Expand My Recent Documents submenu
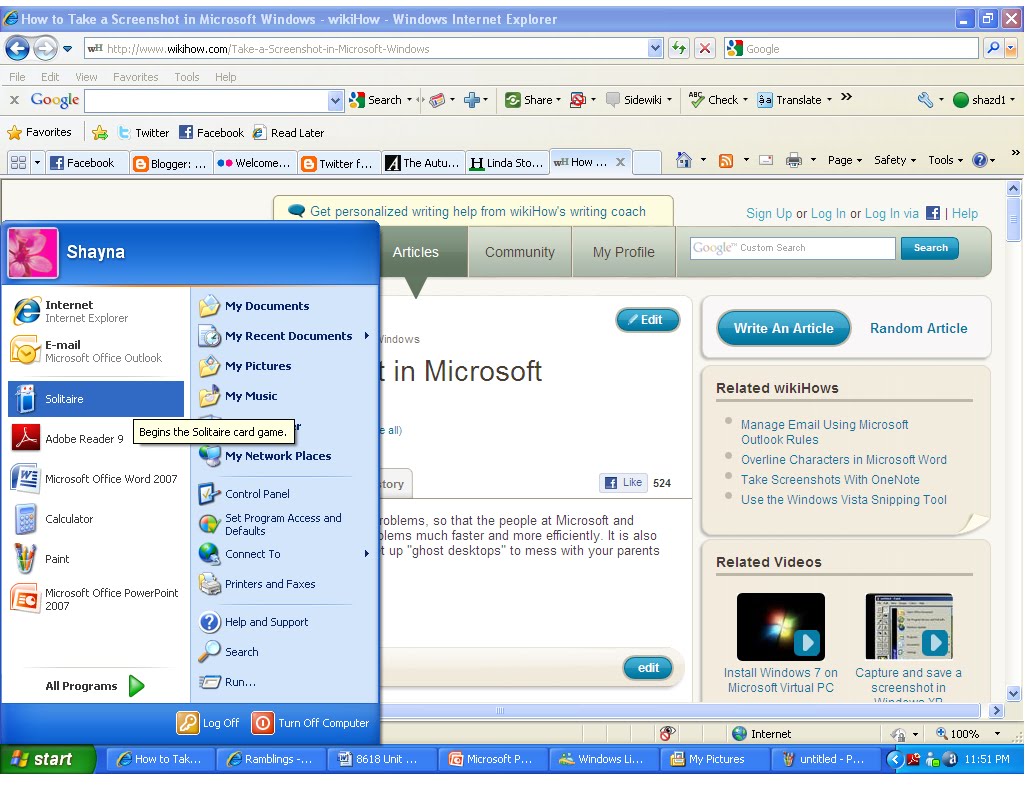Image resolution: width=1031 pixels, height=789 pixels. pos(367,336)
